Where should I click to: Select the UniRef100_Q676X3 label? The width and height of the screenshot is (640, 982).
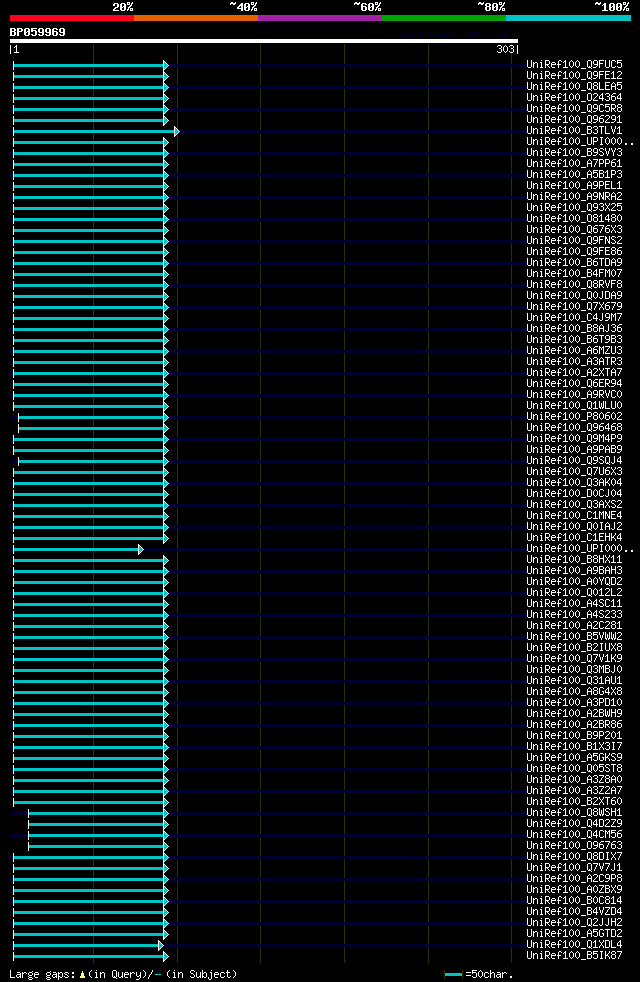[x=574, y=230]
